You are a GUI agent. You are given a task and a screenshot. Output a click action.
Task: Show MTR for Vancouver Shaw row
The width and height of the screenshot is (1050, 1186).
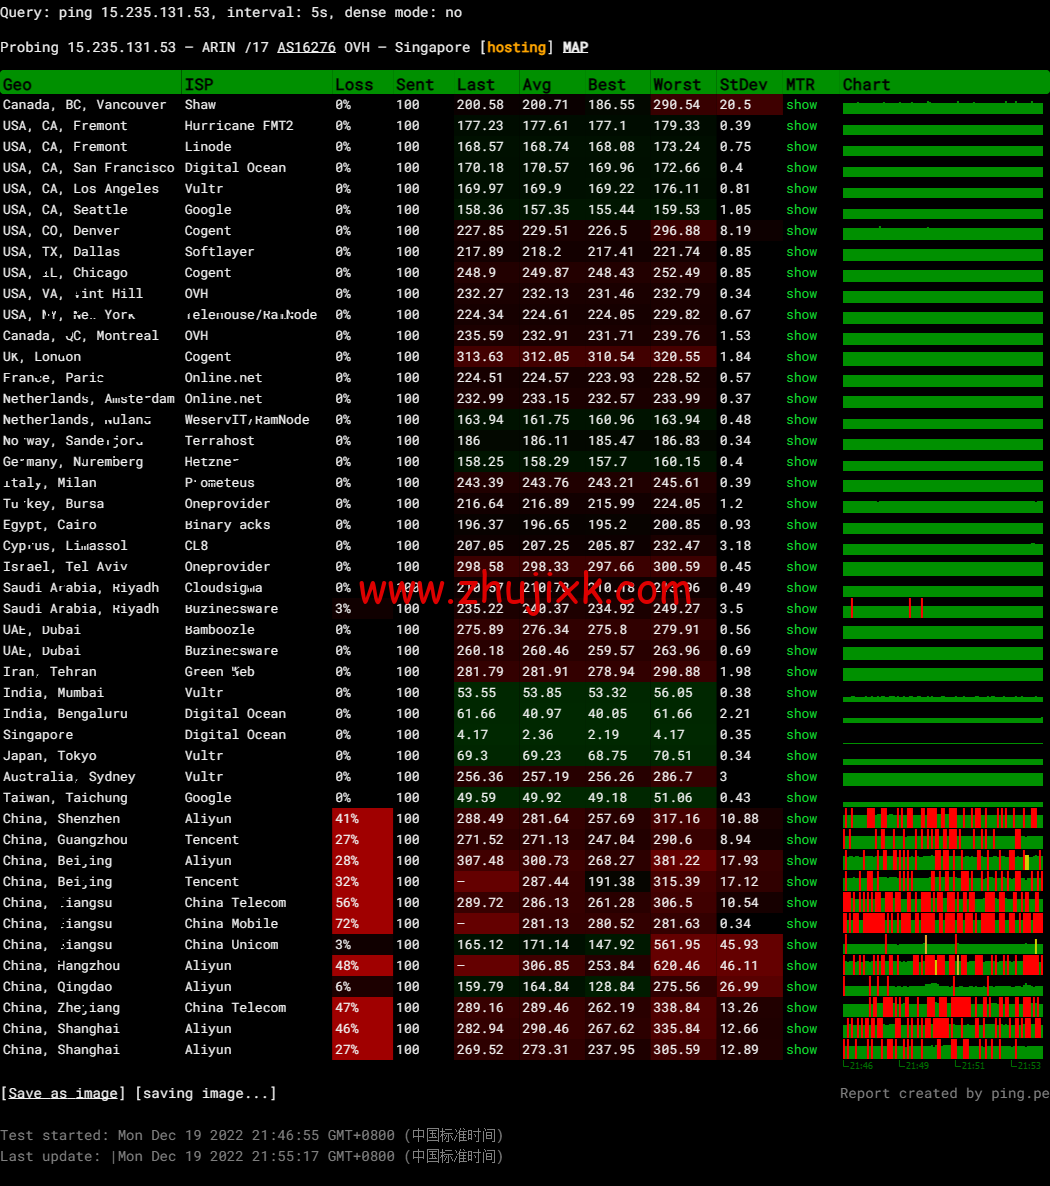point(801,105)
